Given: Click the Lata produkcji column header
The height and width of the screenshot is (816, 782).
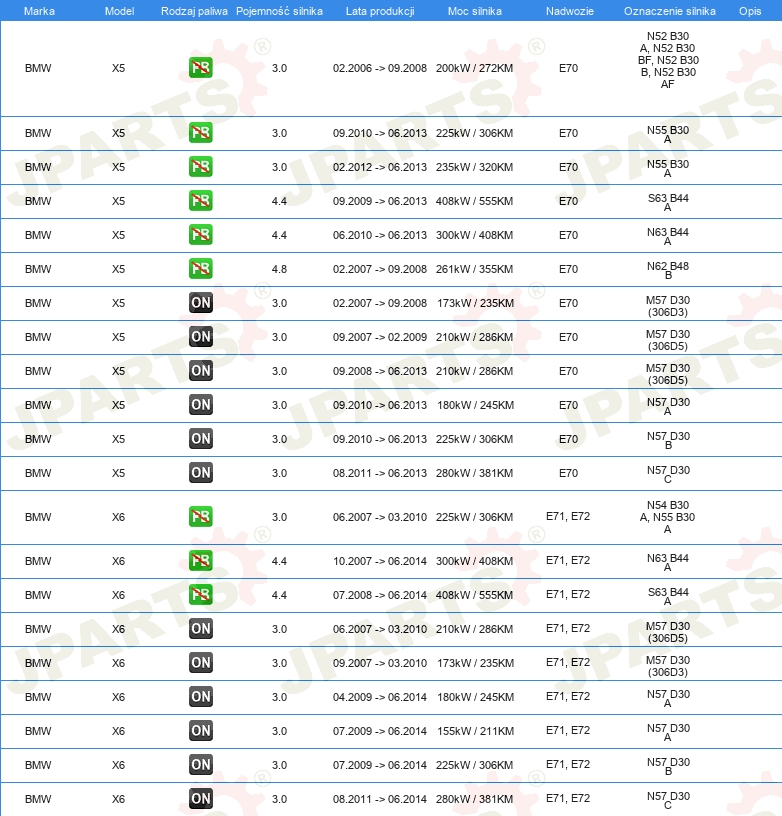Looking at the screenshot, I should (x=380, y=11).
